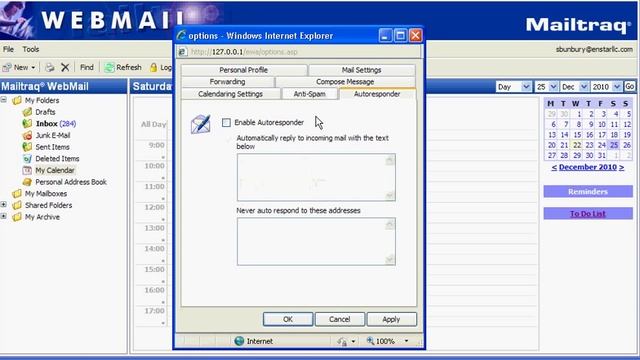Select day 22 in the mini calendar

577,145
